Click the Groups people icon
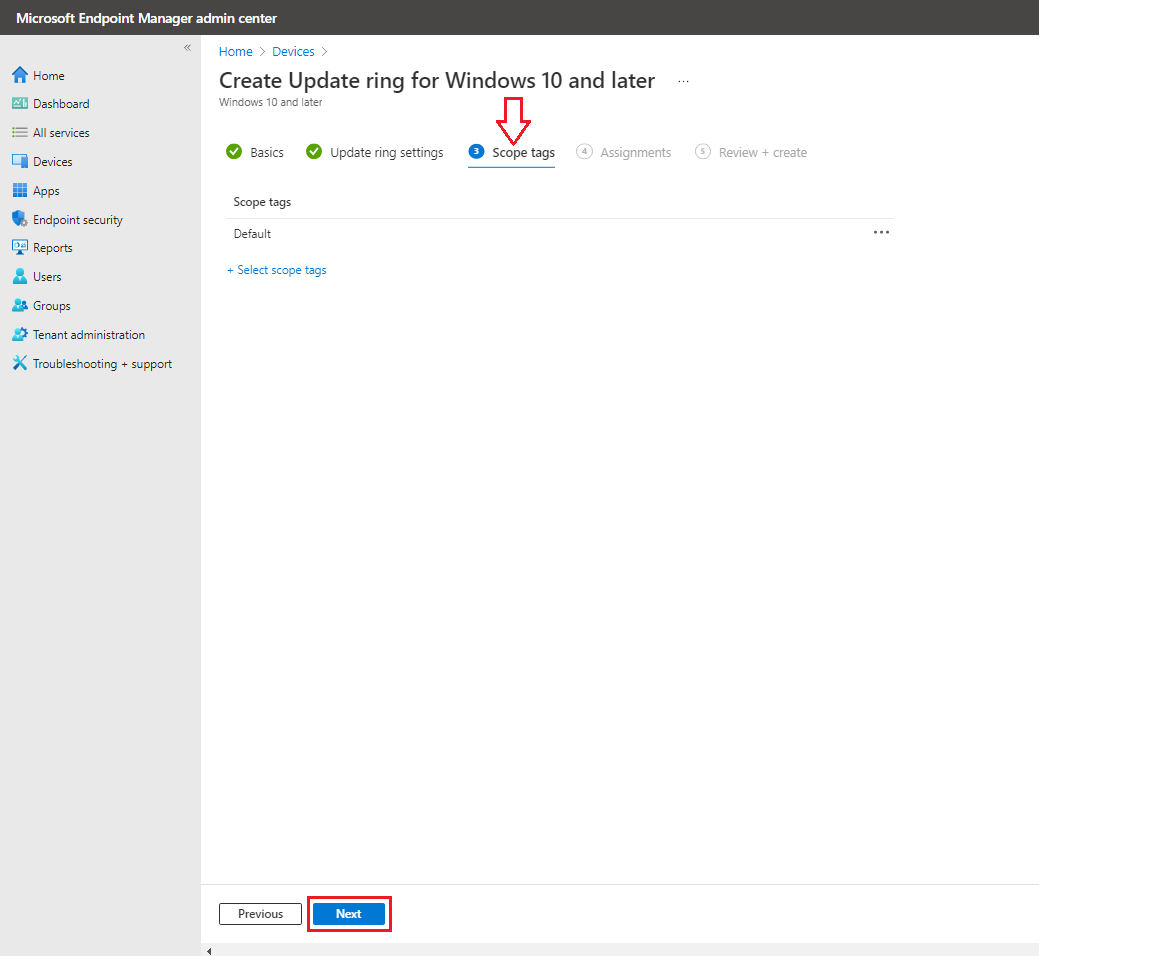 click(20, 306)
